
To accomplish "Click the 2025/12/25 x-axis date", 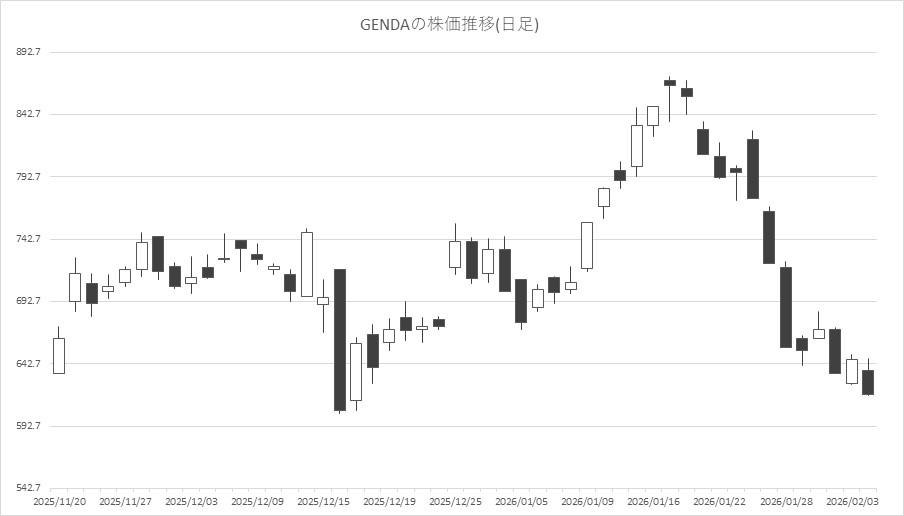I will tap(455, 500).
